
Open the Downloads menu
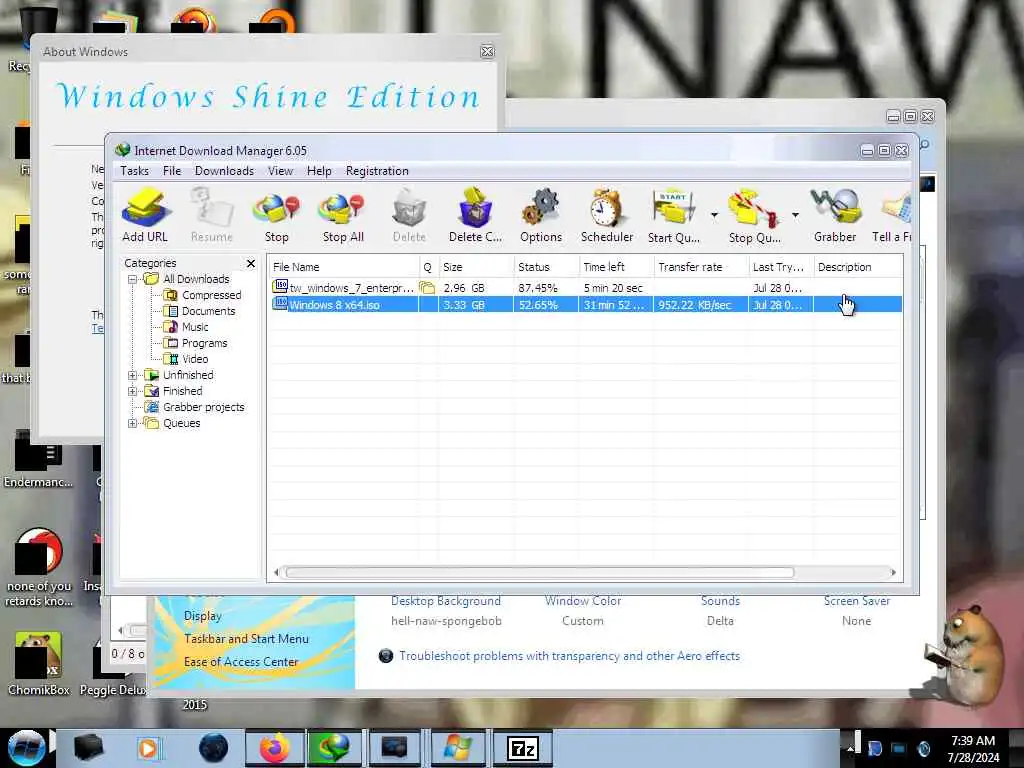click(224, 171)
